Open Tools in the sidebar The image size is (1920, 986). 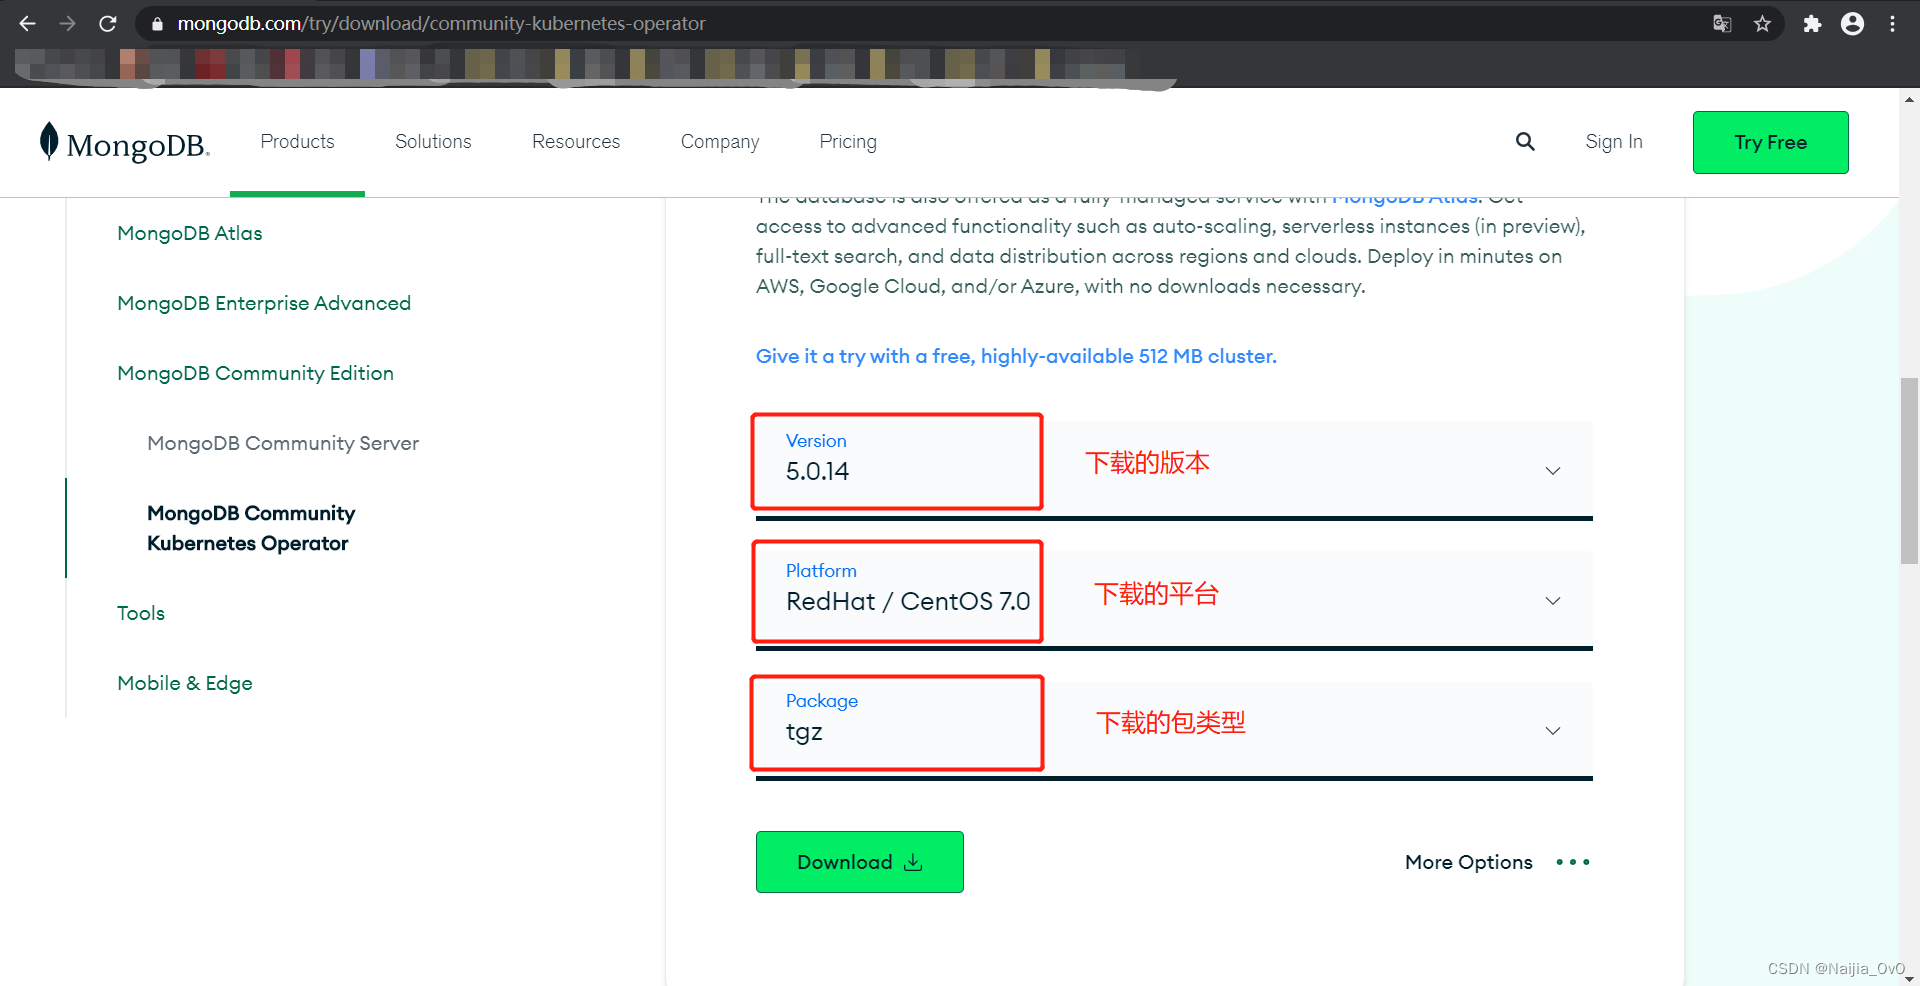(141, 613)
